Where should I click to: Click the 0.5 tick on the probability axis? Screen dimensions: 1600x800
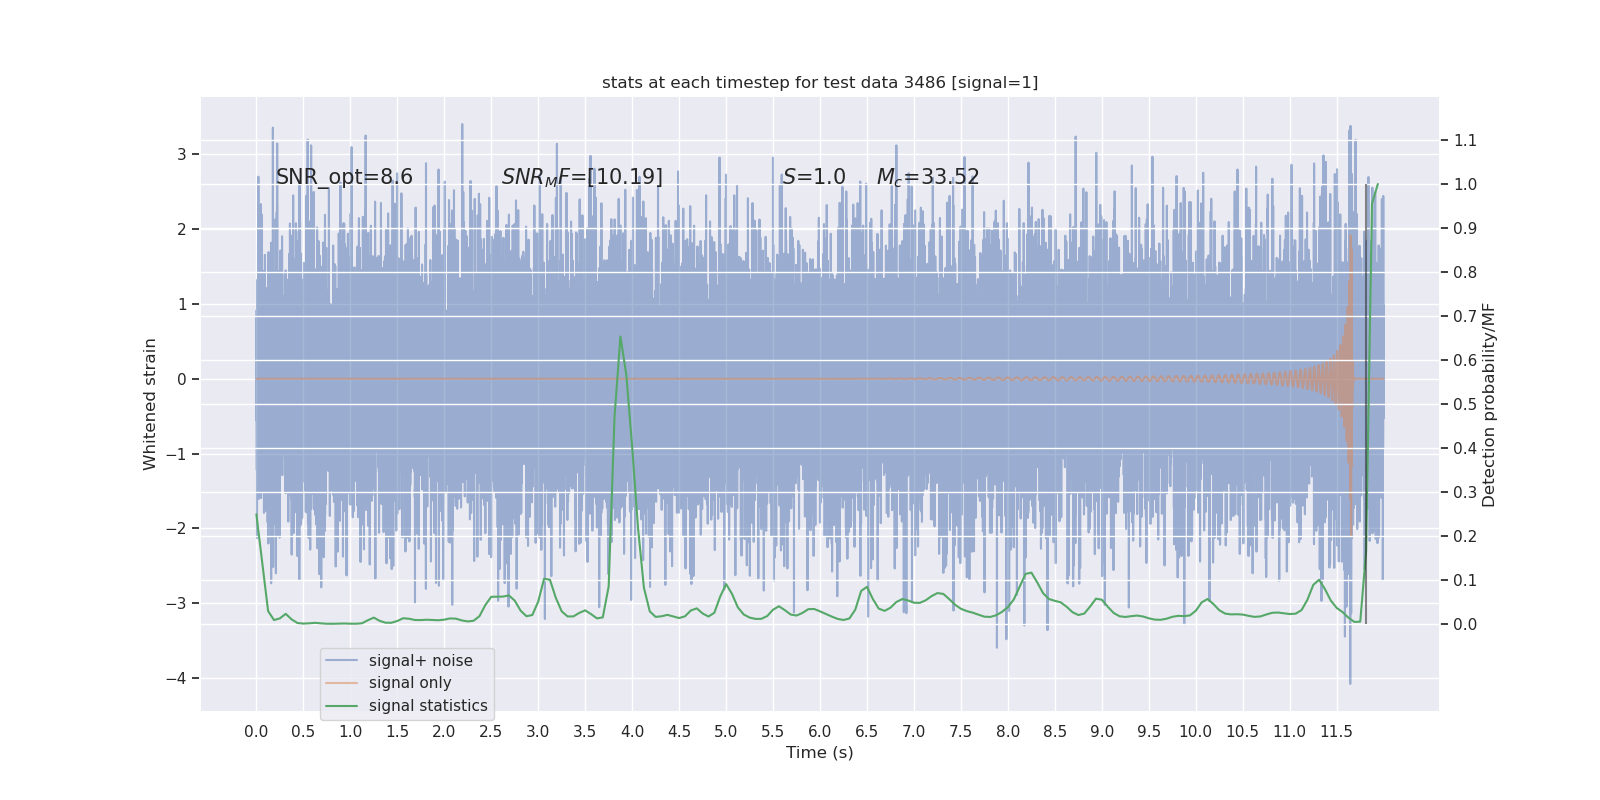(x=1465, y=404)
